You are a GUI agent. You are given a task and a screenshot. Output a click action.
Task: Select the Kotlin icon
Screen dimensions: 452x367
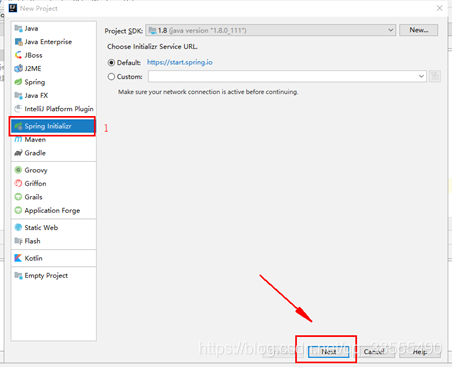pos(18,258)
